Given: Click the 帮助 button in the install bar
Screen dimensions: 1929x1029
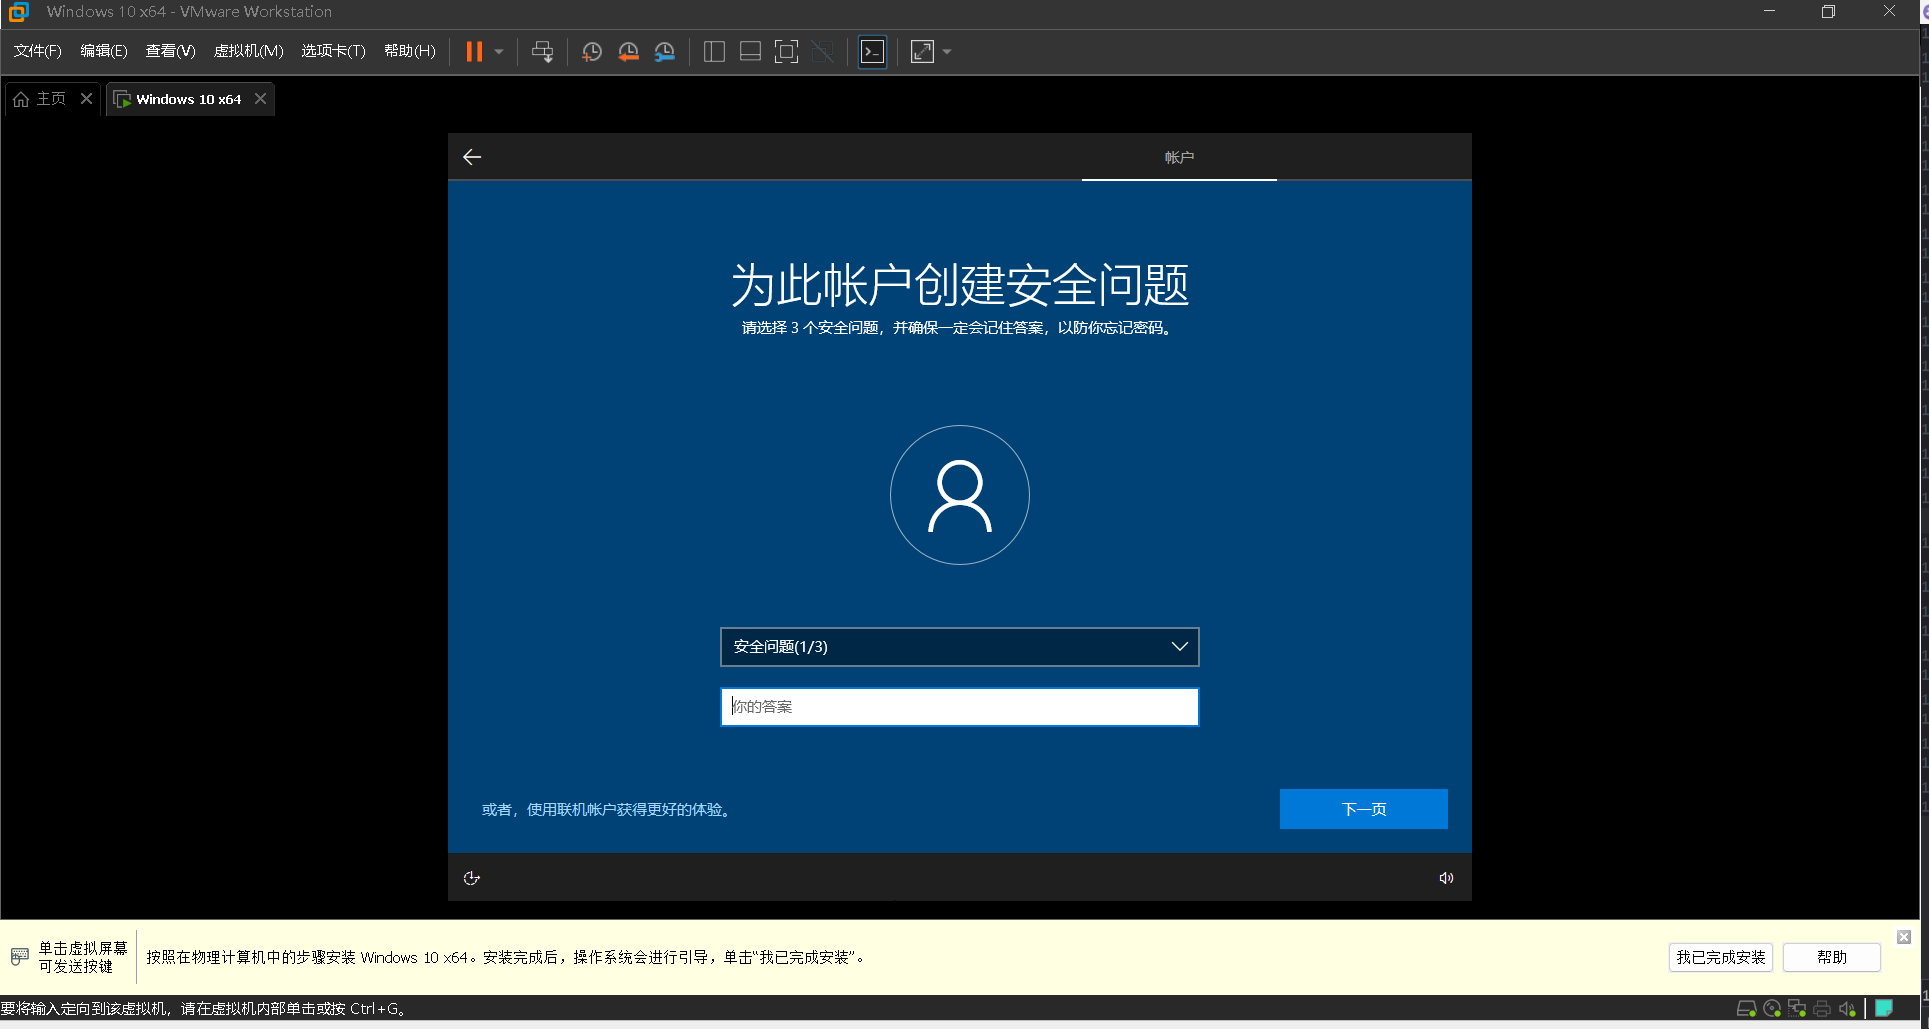Looking at the screenshot, I should (x=1832, y=957).
